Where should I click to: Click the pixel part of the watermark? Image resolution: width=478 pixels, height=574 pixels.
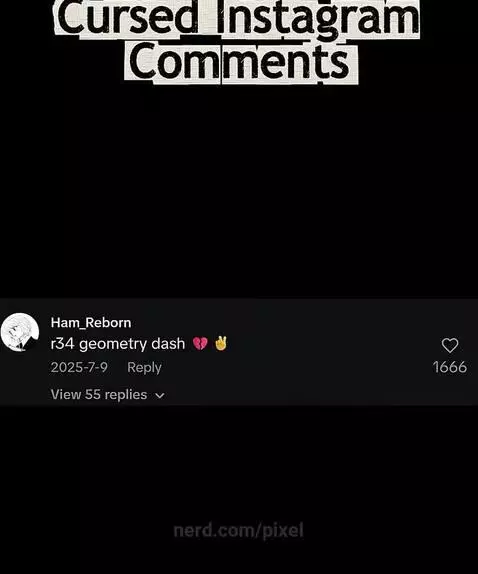tap(283, 531)
